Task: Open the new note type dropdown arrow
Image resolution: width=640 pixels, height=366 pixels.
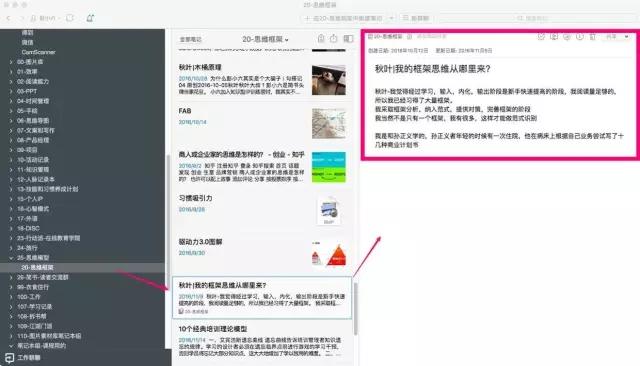Action: (x=391, y=18)
